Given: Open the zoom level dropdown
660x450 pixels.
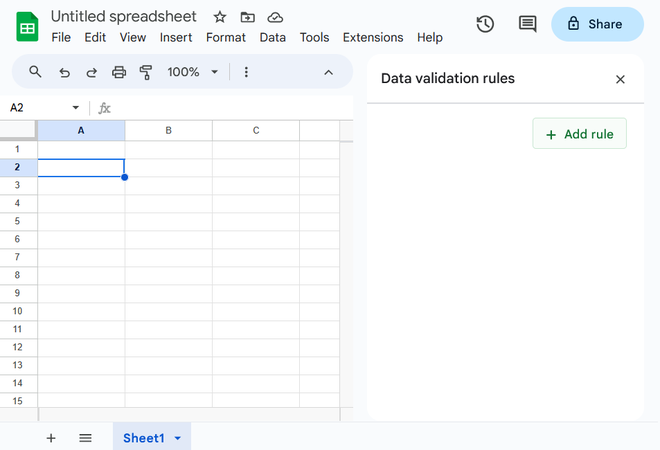Looking at the screenshot, I should pos(192,72).
